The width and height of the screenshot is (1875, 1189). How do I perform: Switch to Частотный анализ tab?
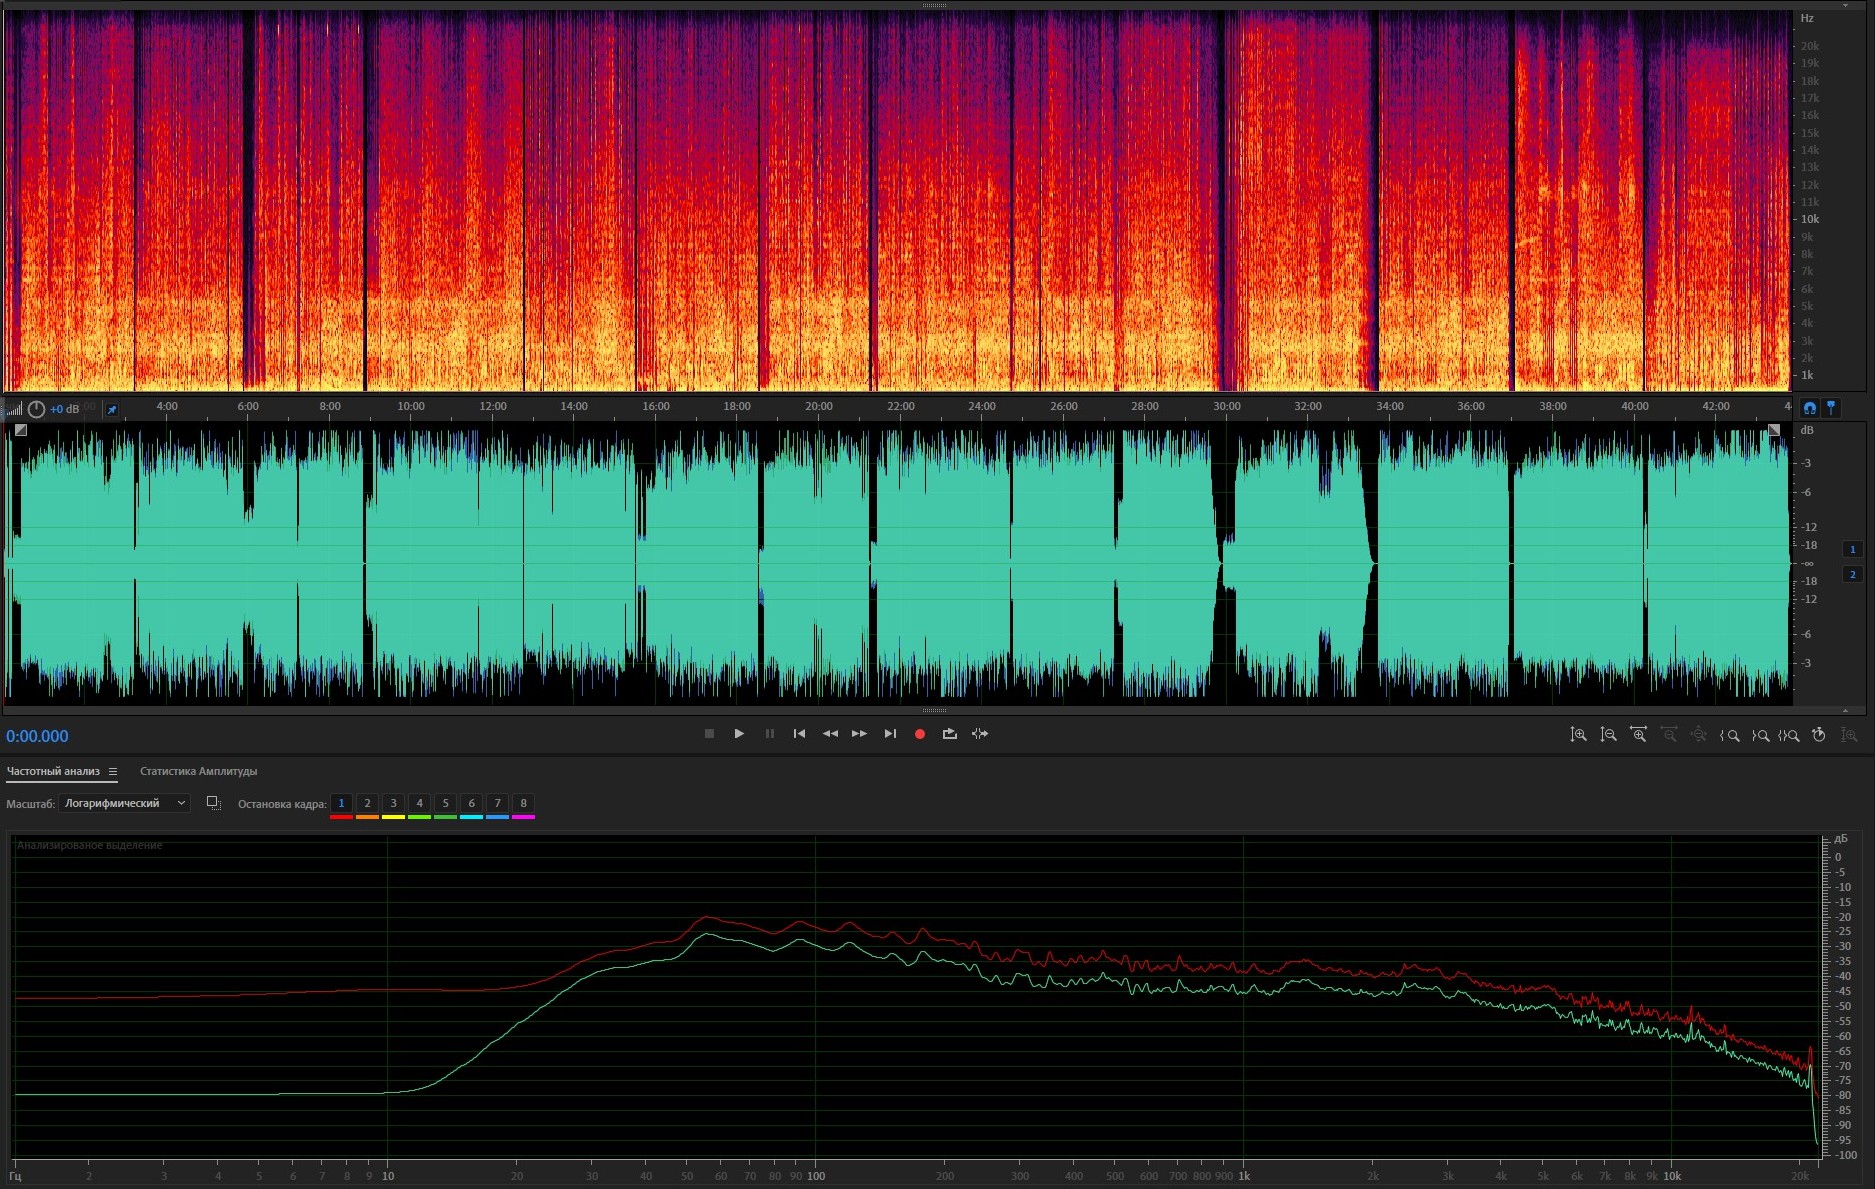[x=53, y=771]
